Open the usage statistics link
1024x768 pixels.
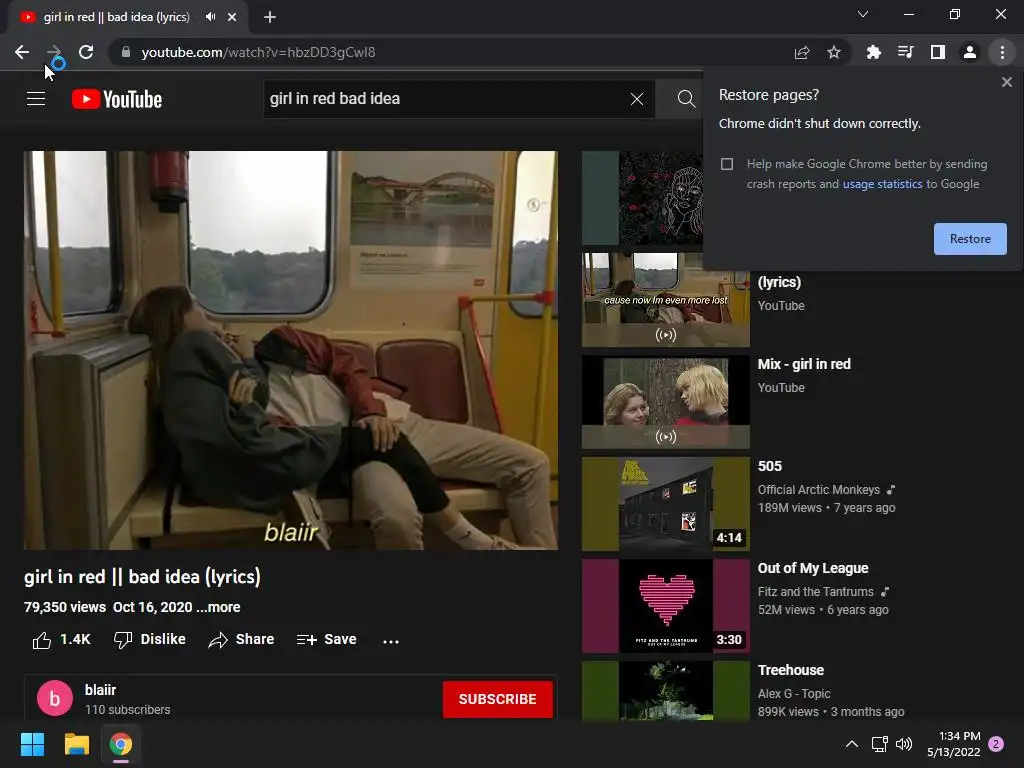(882, 184)
